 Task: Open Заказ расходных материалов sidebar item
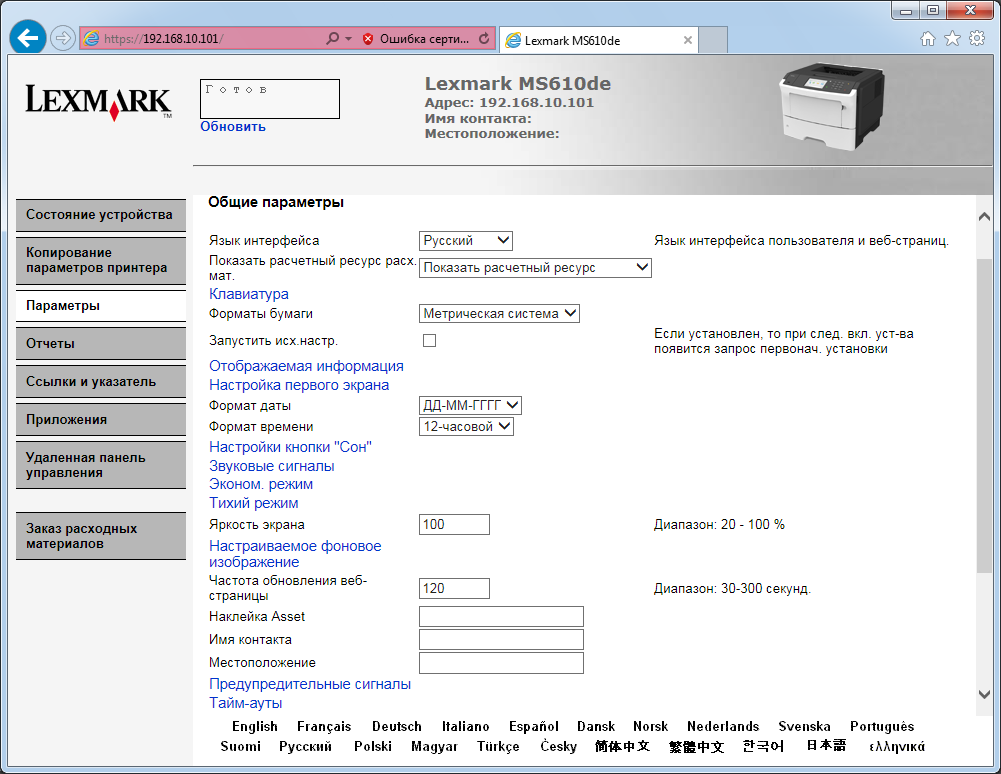(101, 536)
